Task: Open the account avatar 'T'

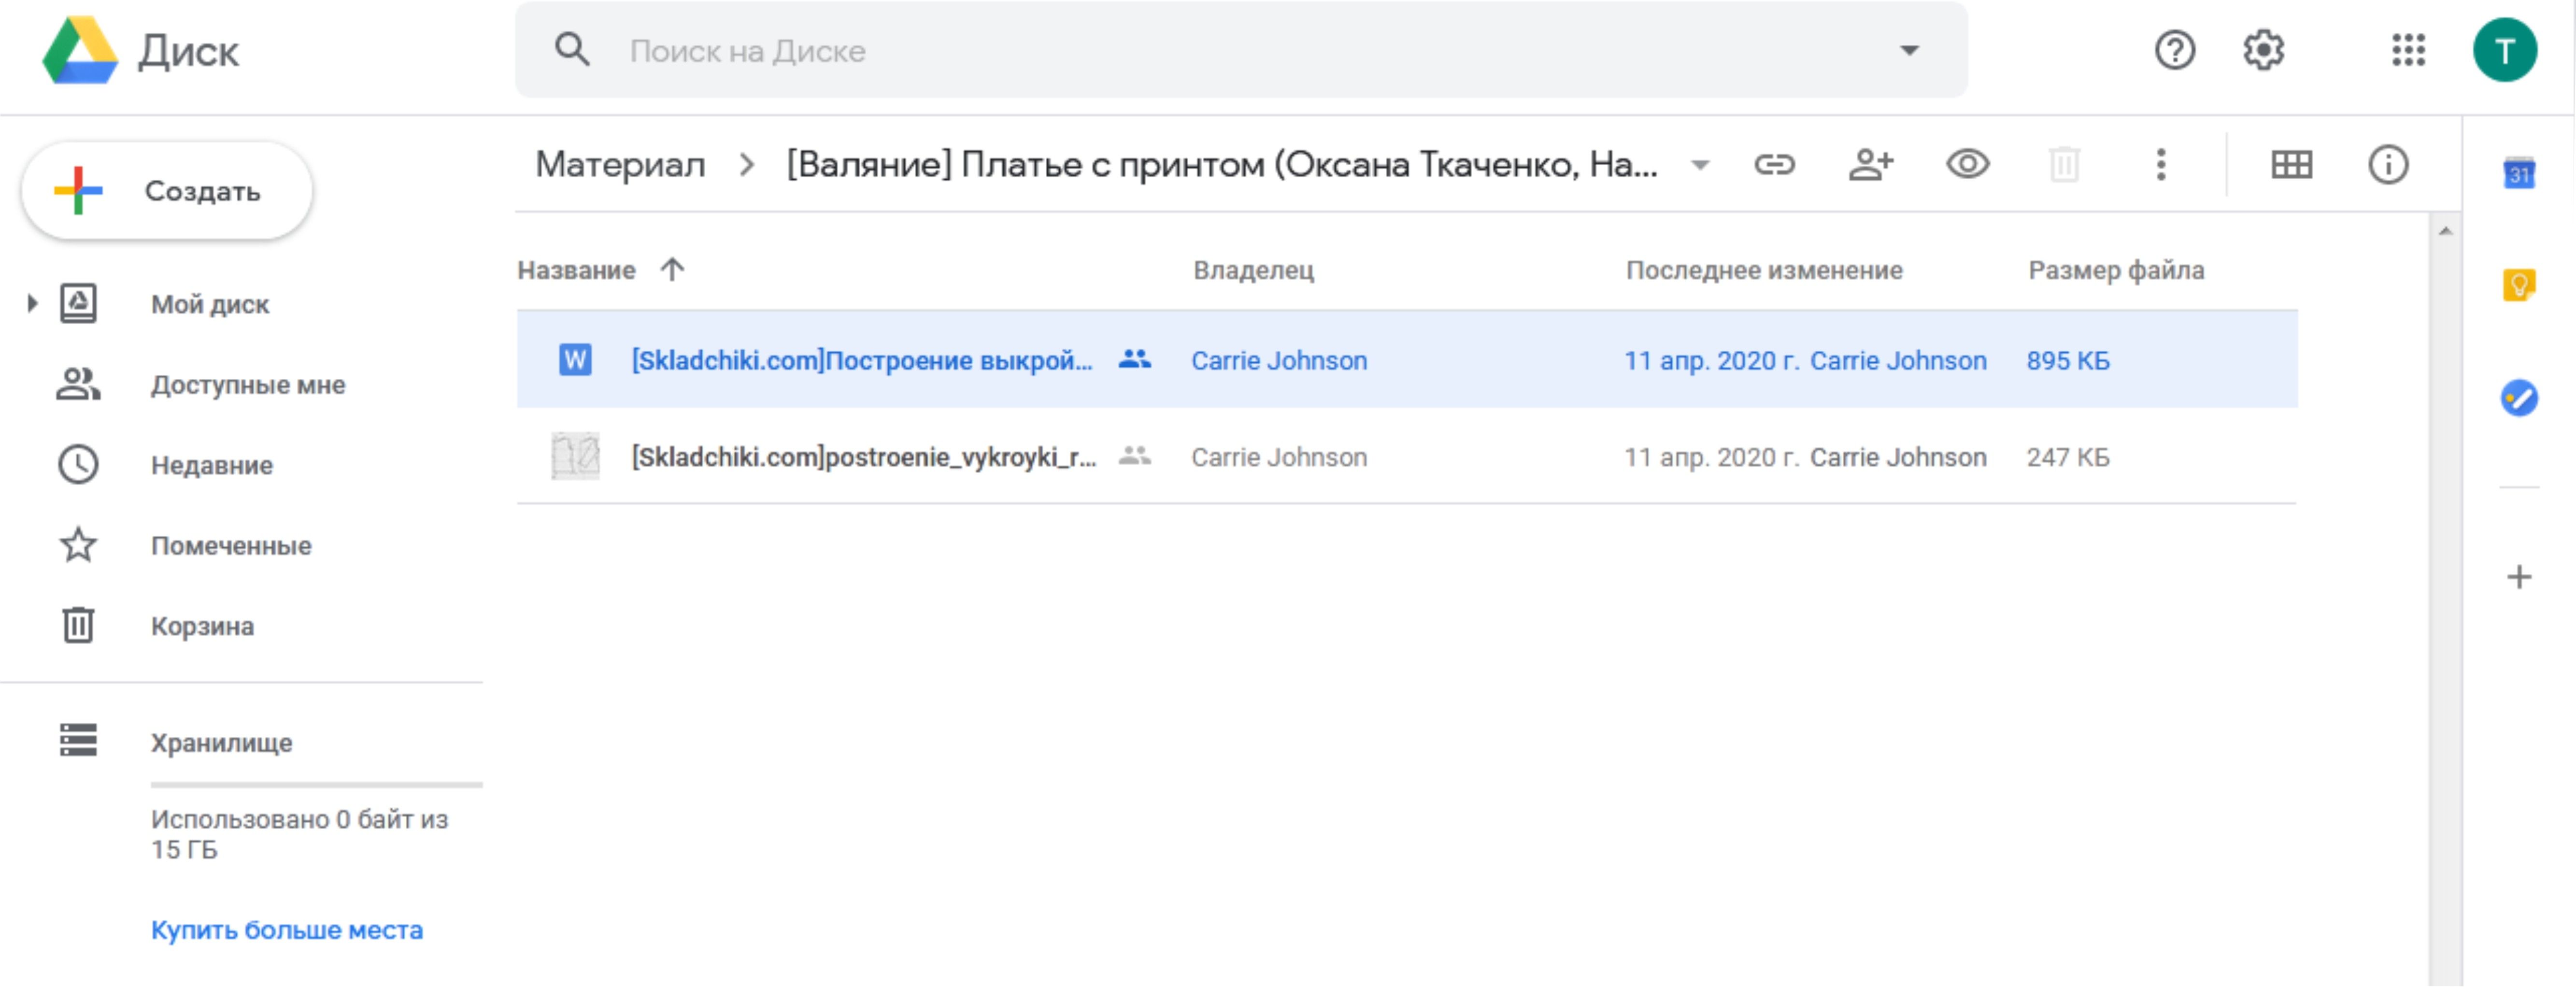Action: (x=2504, y=50)
